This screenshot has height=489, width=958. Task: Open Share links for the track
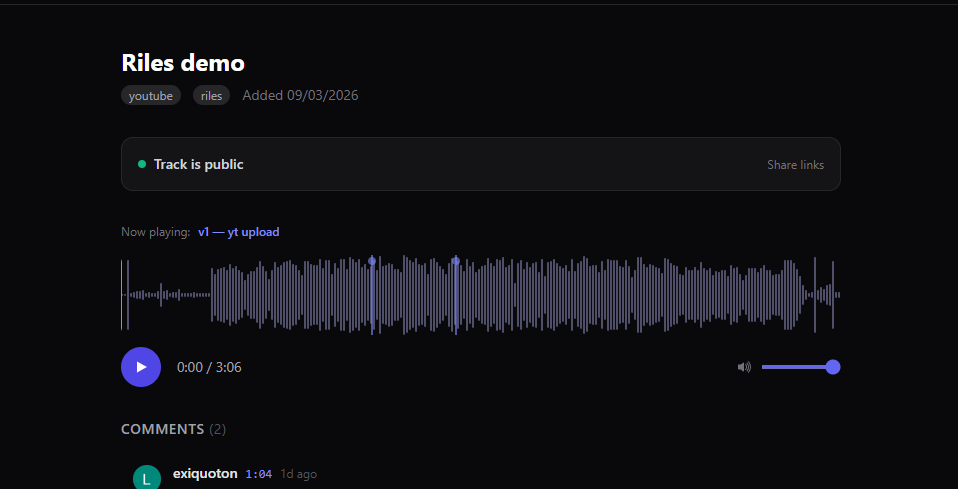[795, 164]
